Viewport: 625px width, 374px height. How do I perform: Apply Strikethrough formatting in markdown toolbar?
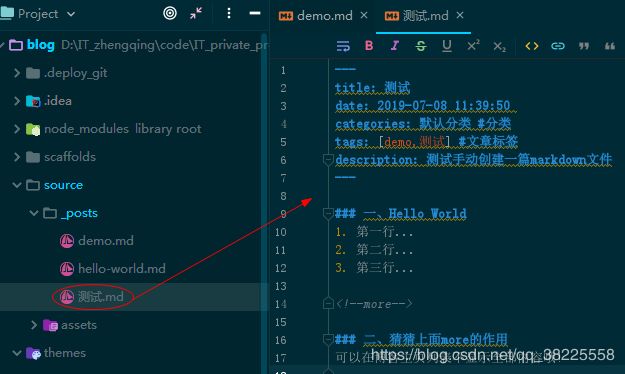click(x=421, y=46)
